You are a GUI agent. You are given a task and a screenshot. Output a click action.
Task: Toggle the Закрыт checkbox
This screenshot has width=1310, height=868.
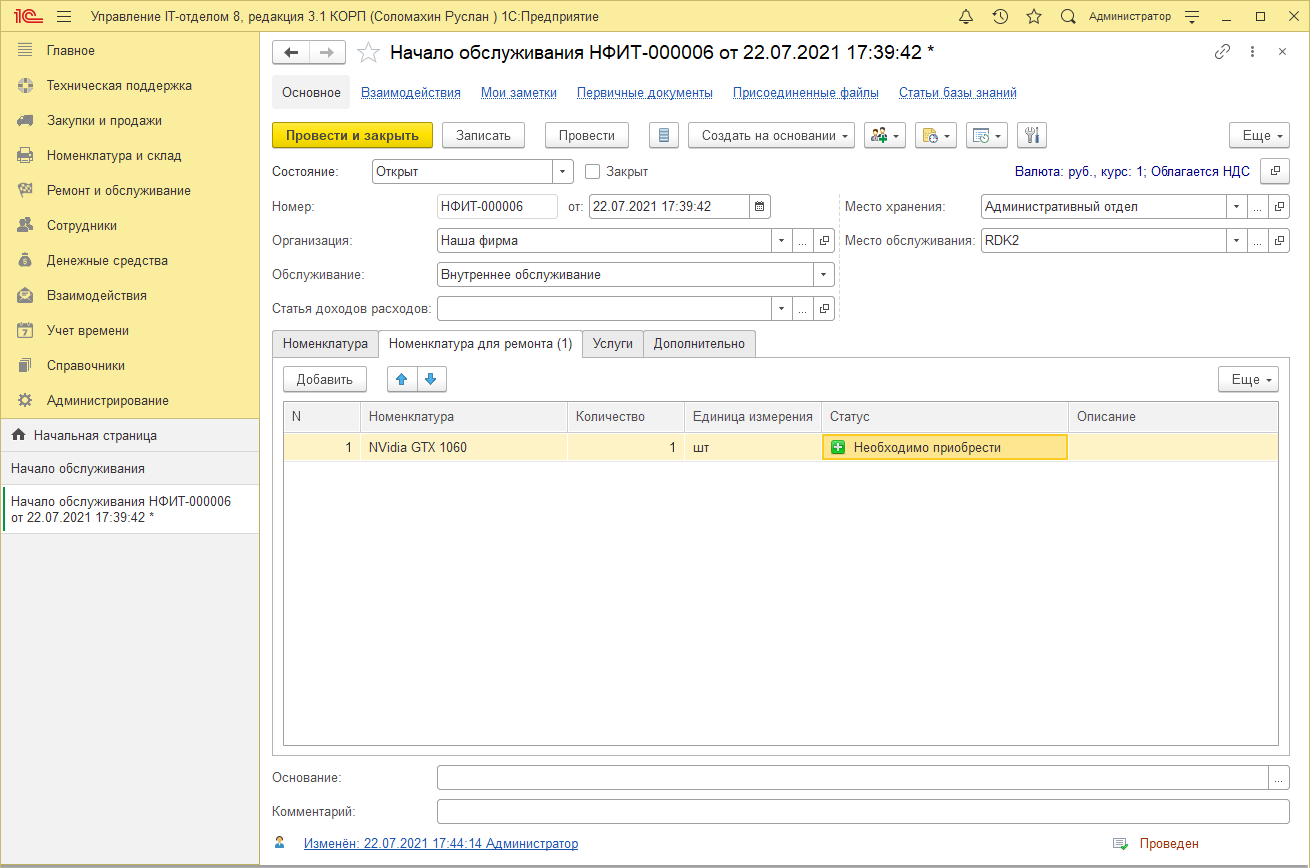pyautogui.click(x=592, y=171)
